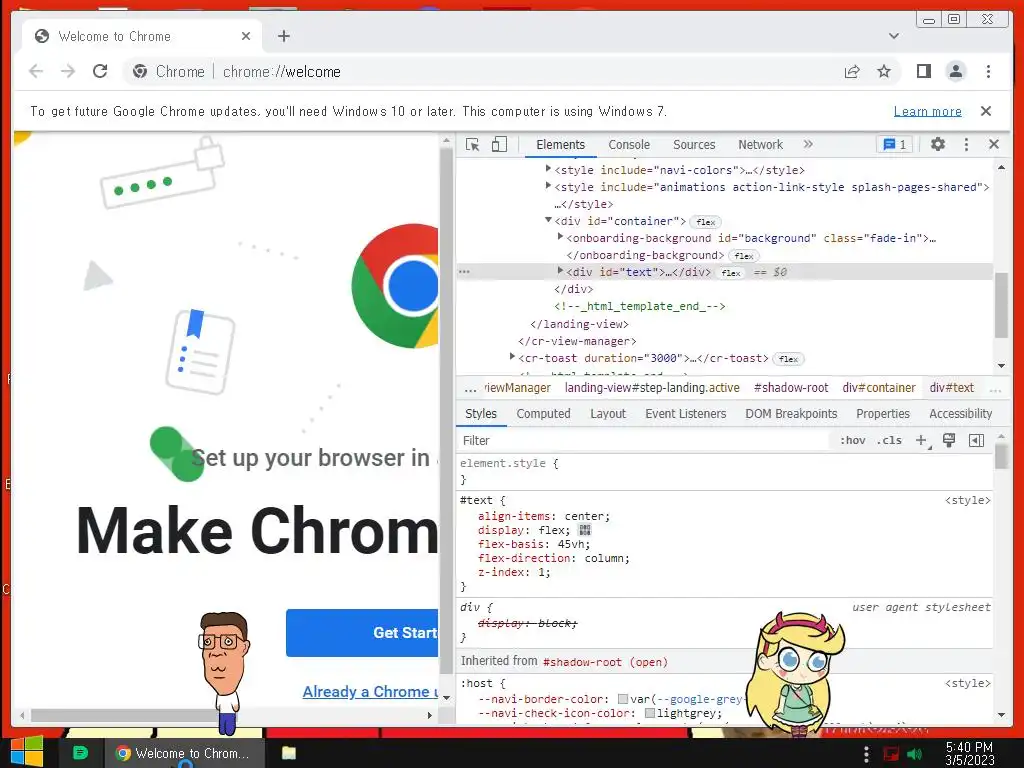Open the Windows Start button
The height and width of the screenshot is (768, 1024).
[26, 752]
